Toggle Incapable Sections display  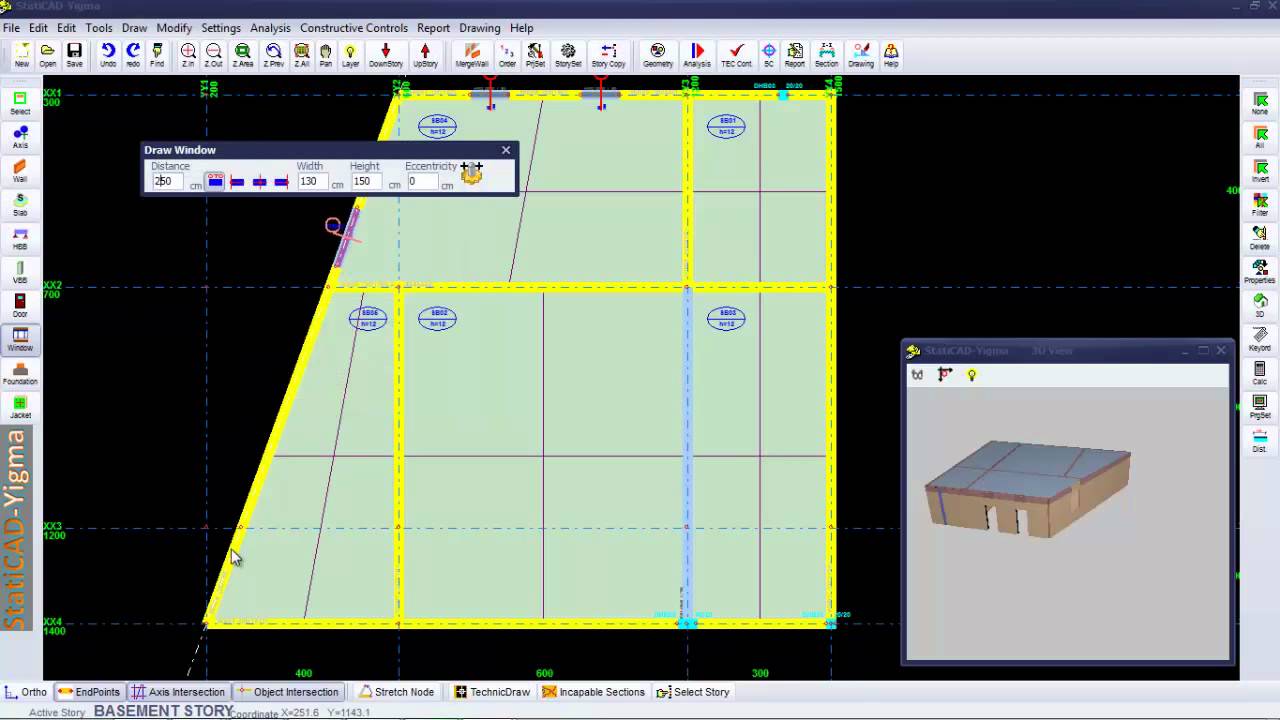[x=594, y=692]
